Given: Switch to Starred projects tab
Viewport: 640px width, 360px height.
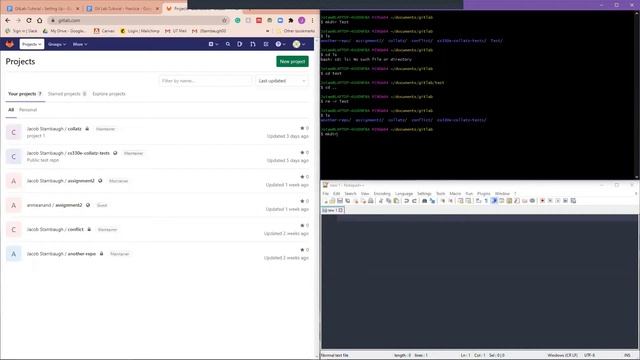Looking at the screenshot, I should [x=67, y=94].
